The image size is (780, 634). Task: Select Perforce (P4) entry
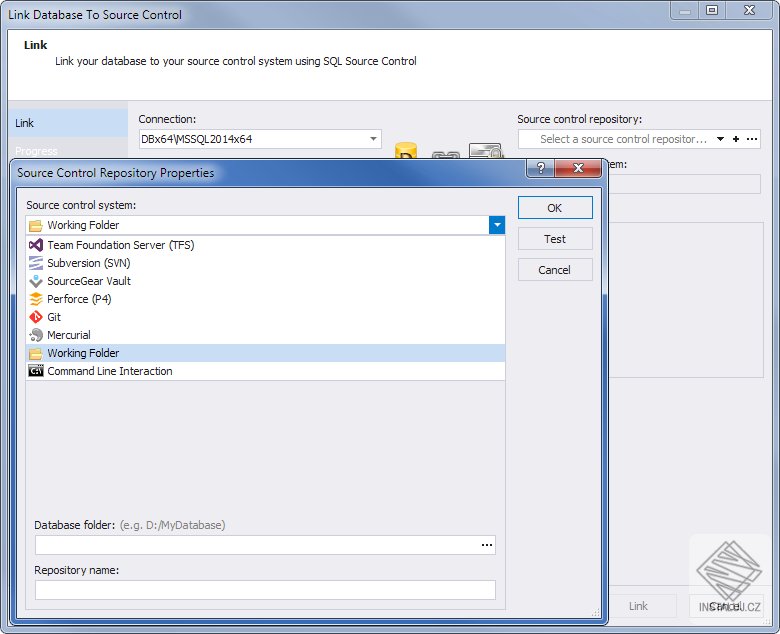[265, 299]
